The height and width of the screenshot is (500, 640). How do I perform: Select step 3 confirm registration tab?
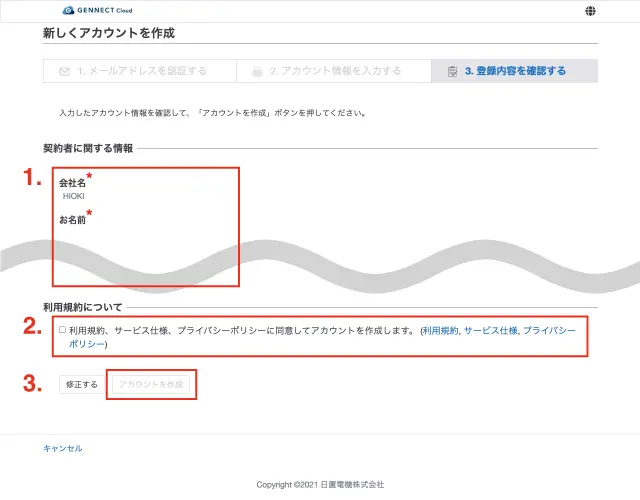coord(514,71)
